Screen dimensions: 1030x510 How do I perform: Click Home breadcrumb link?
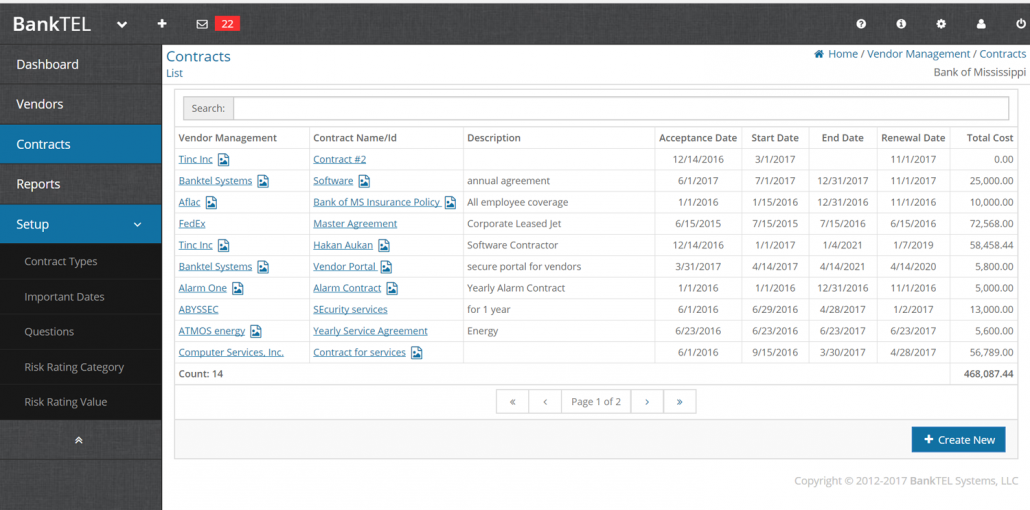[x=843, y=54]
